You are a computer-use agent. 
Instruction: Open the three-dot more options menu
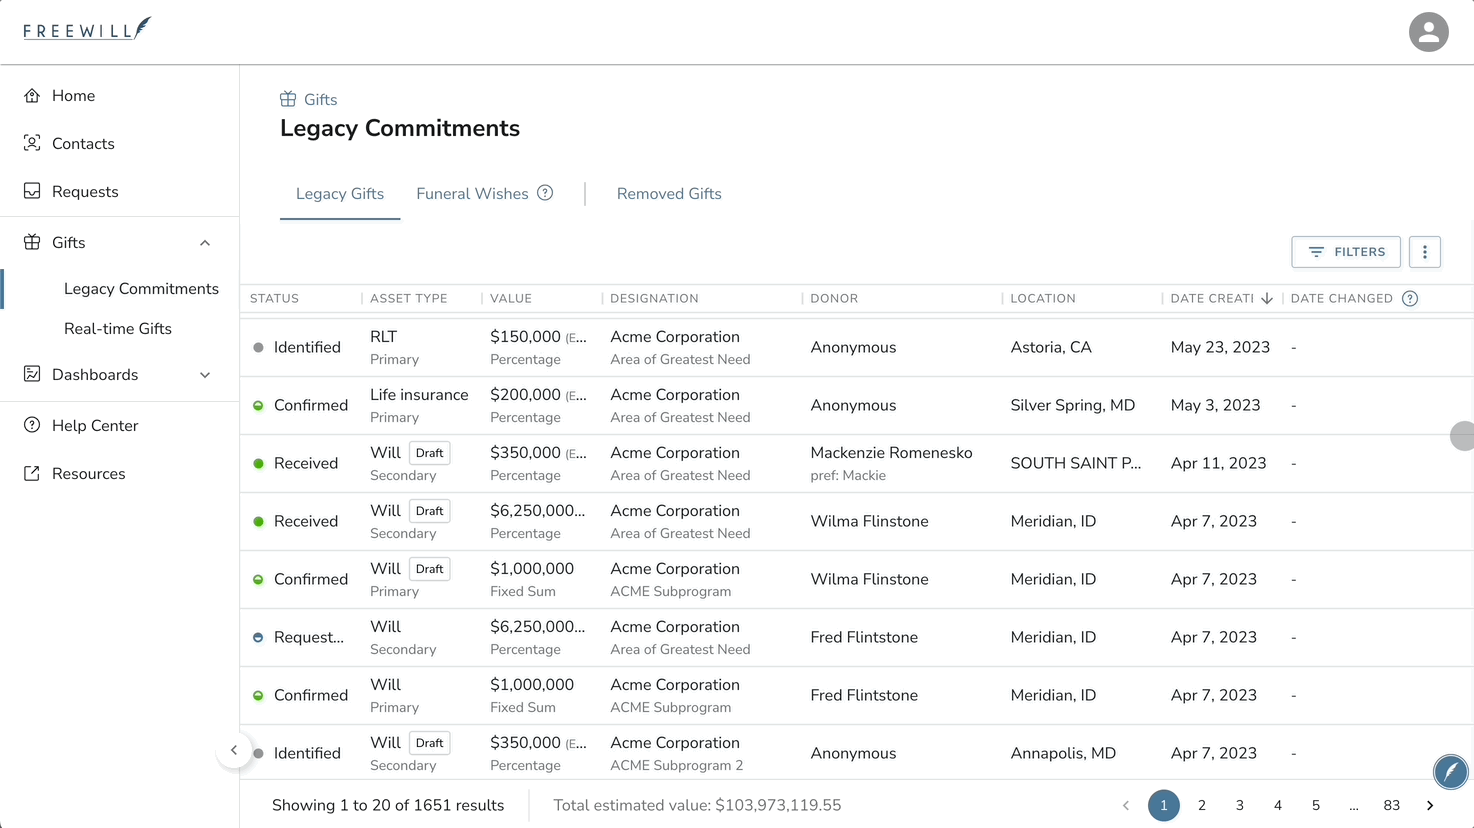pyautogui.click(x=1425, y=252)
